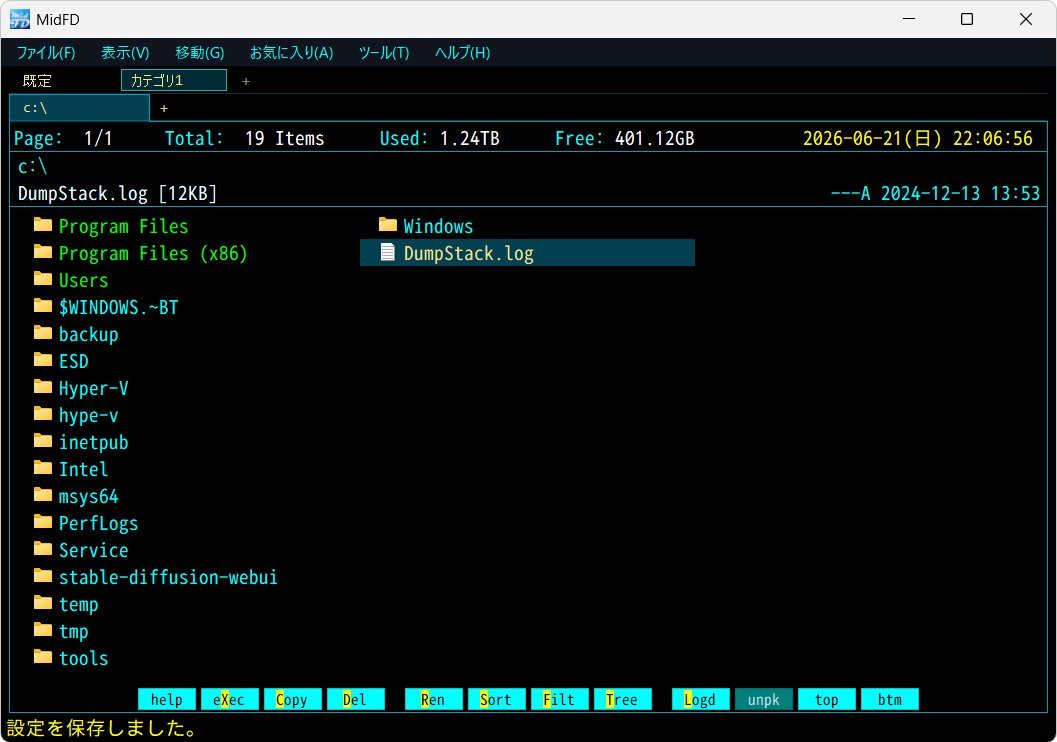The image size is (1057, 742).
Task: Click the 2026-06-21(日) 22:06:56 clock text
Action: (x=917, y=138)
